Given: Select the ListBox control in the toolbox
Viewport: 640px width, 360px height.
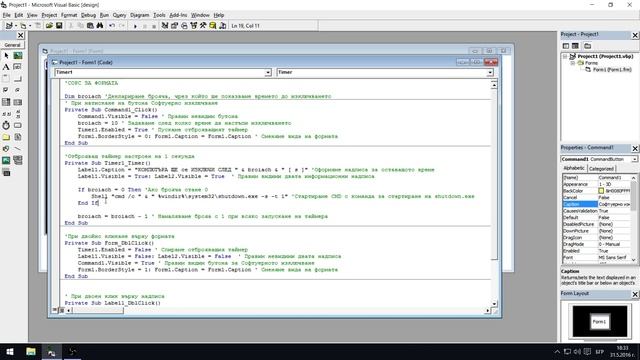Looking at the screenshot, I should tap(18, 102).
